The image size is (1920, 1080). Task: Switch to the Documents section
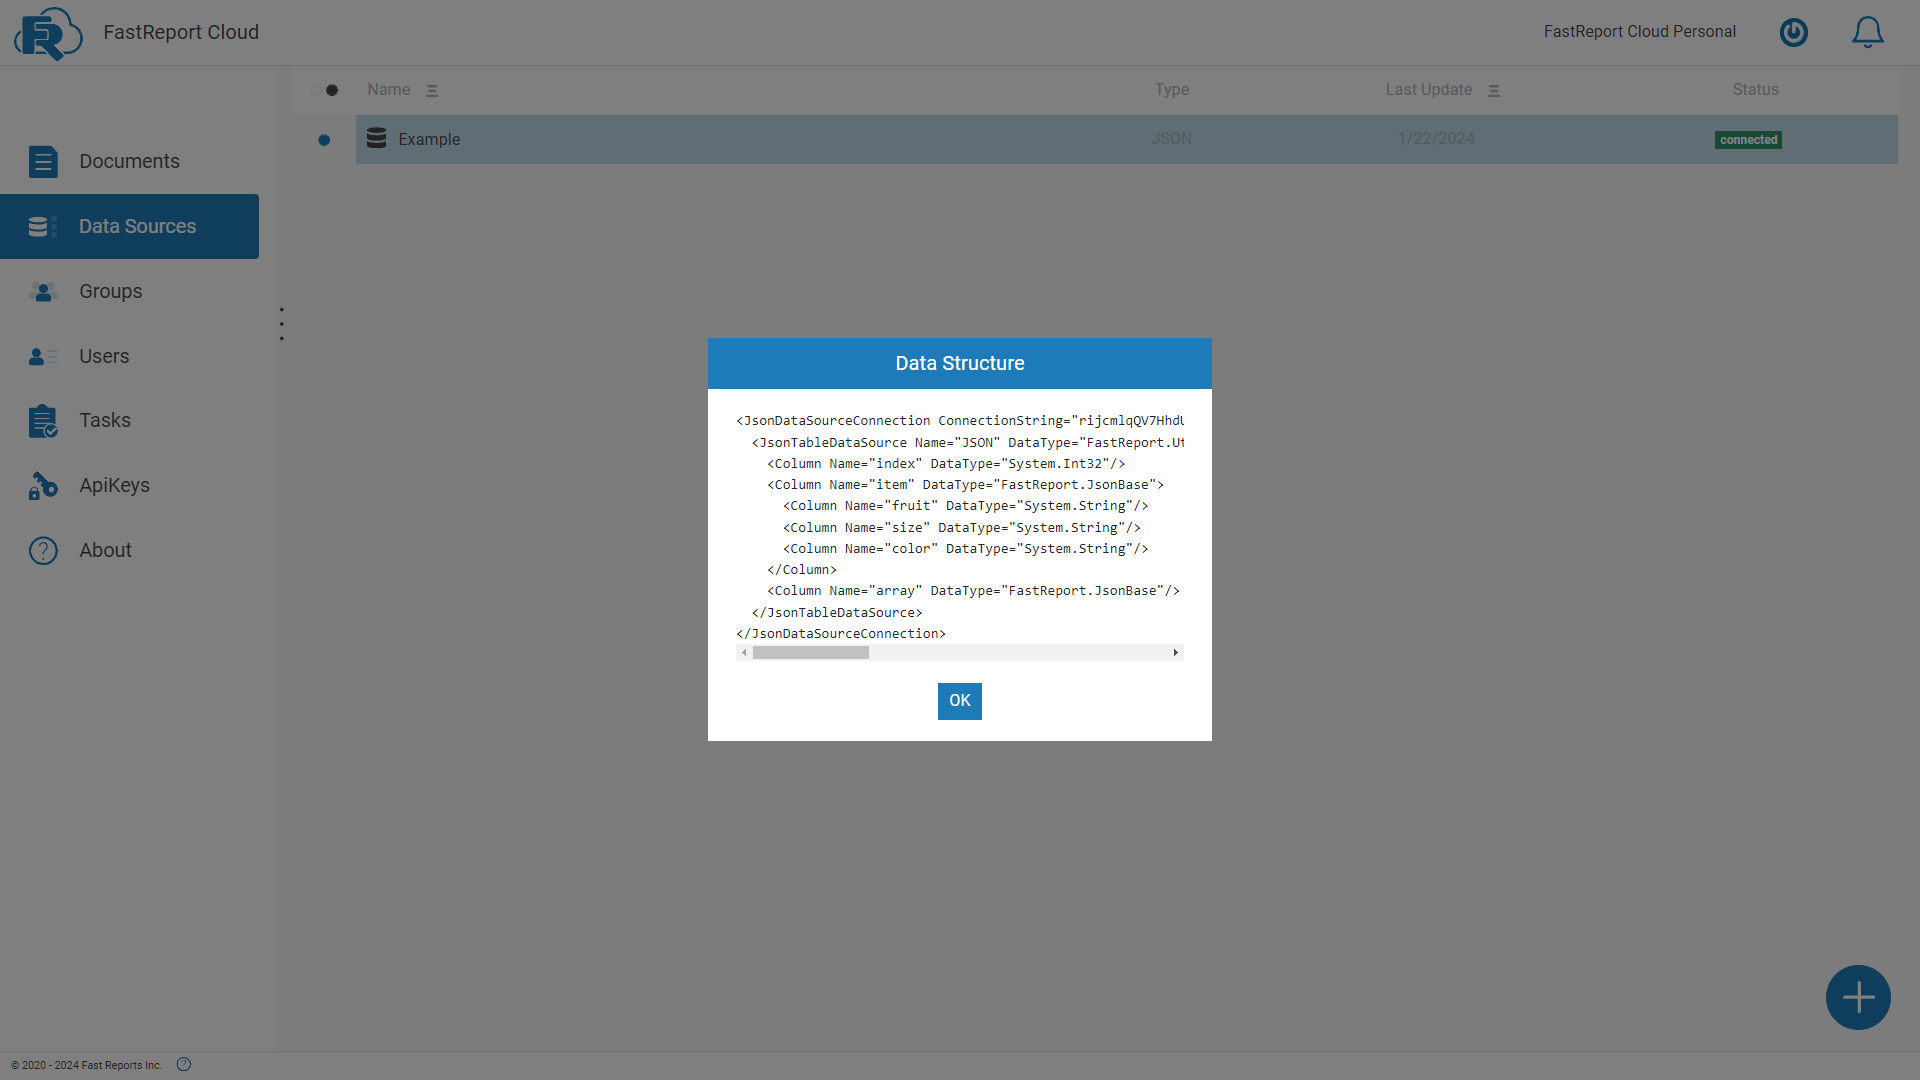pyautogui.click(x=130, y=161)
